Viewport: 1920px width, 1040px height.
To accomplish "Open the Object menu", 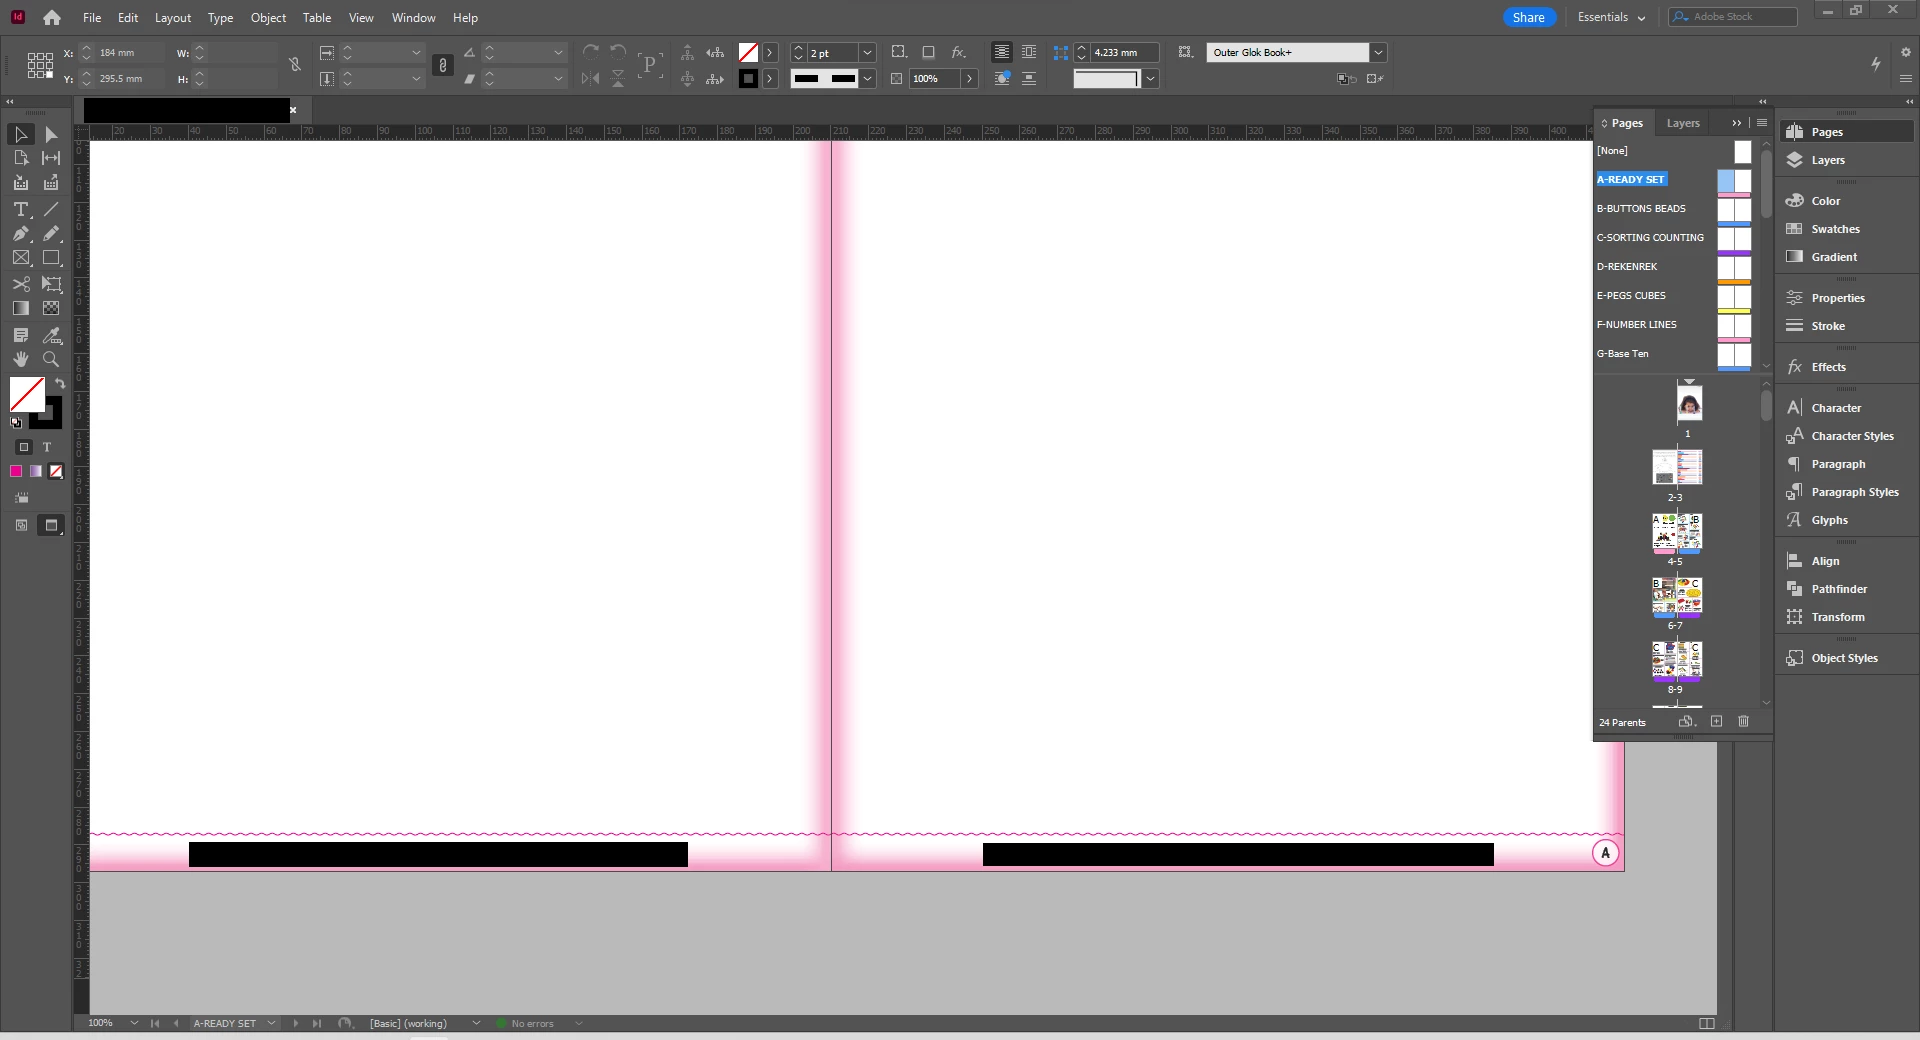I will (x=268, y=18).
